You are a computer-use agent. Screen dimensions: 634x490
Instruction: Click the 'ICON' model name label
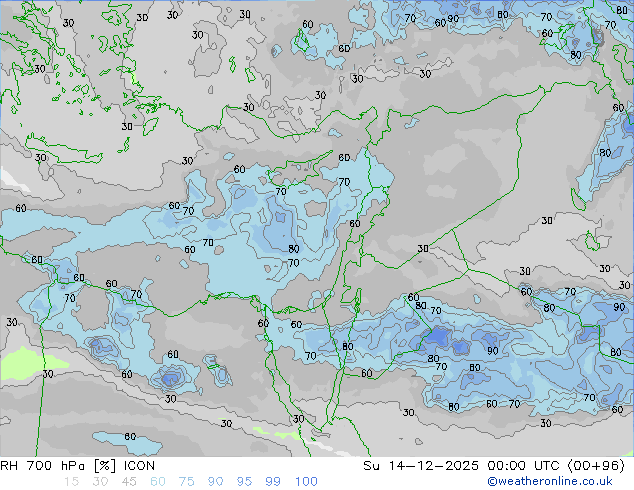(x=139, y=466)
